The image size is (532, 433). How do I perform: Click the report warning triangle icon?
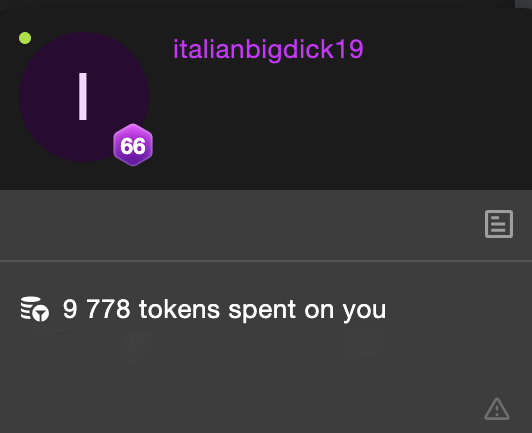pyautogui.click(x=497, y=409)
